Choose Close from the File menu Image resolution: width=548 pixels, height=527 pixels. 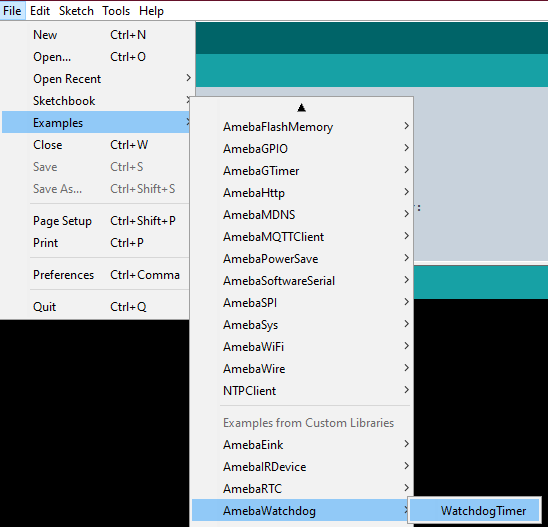click(96, 145)
